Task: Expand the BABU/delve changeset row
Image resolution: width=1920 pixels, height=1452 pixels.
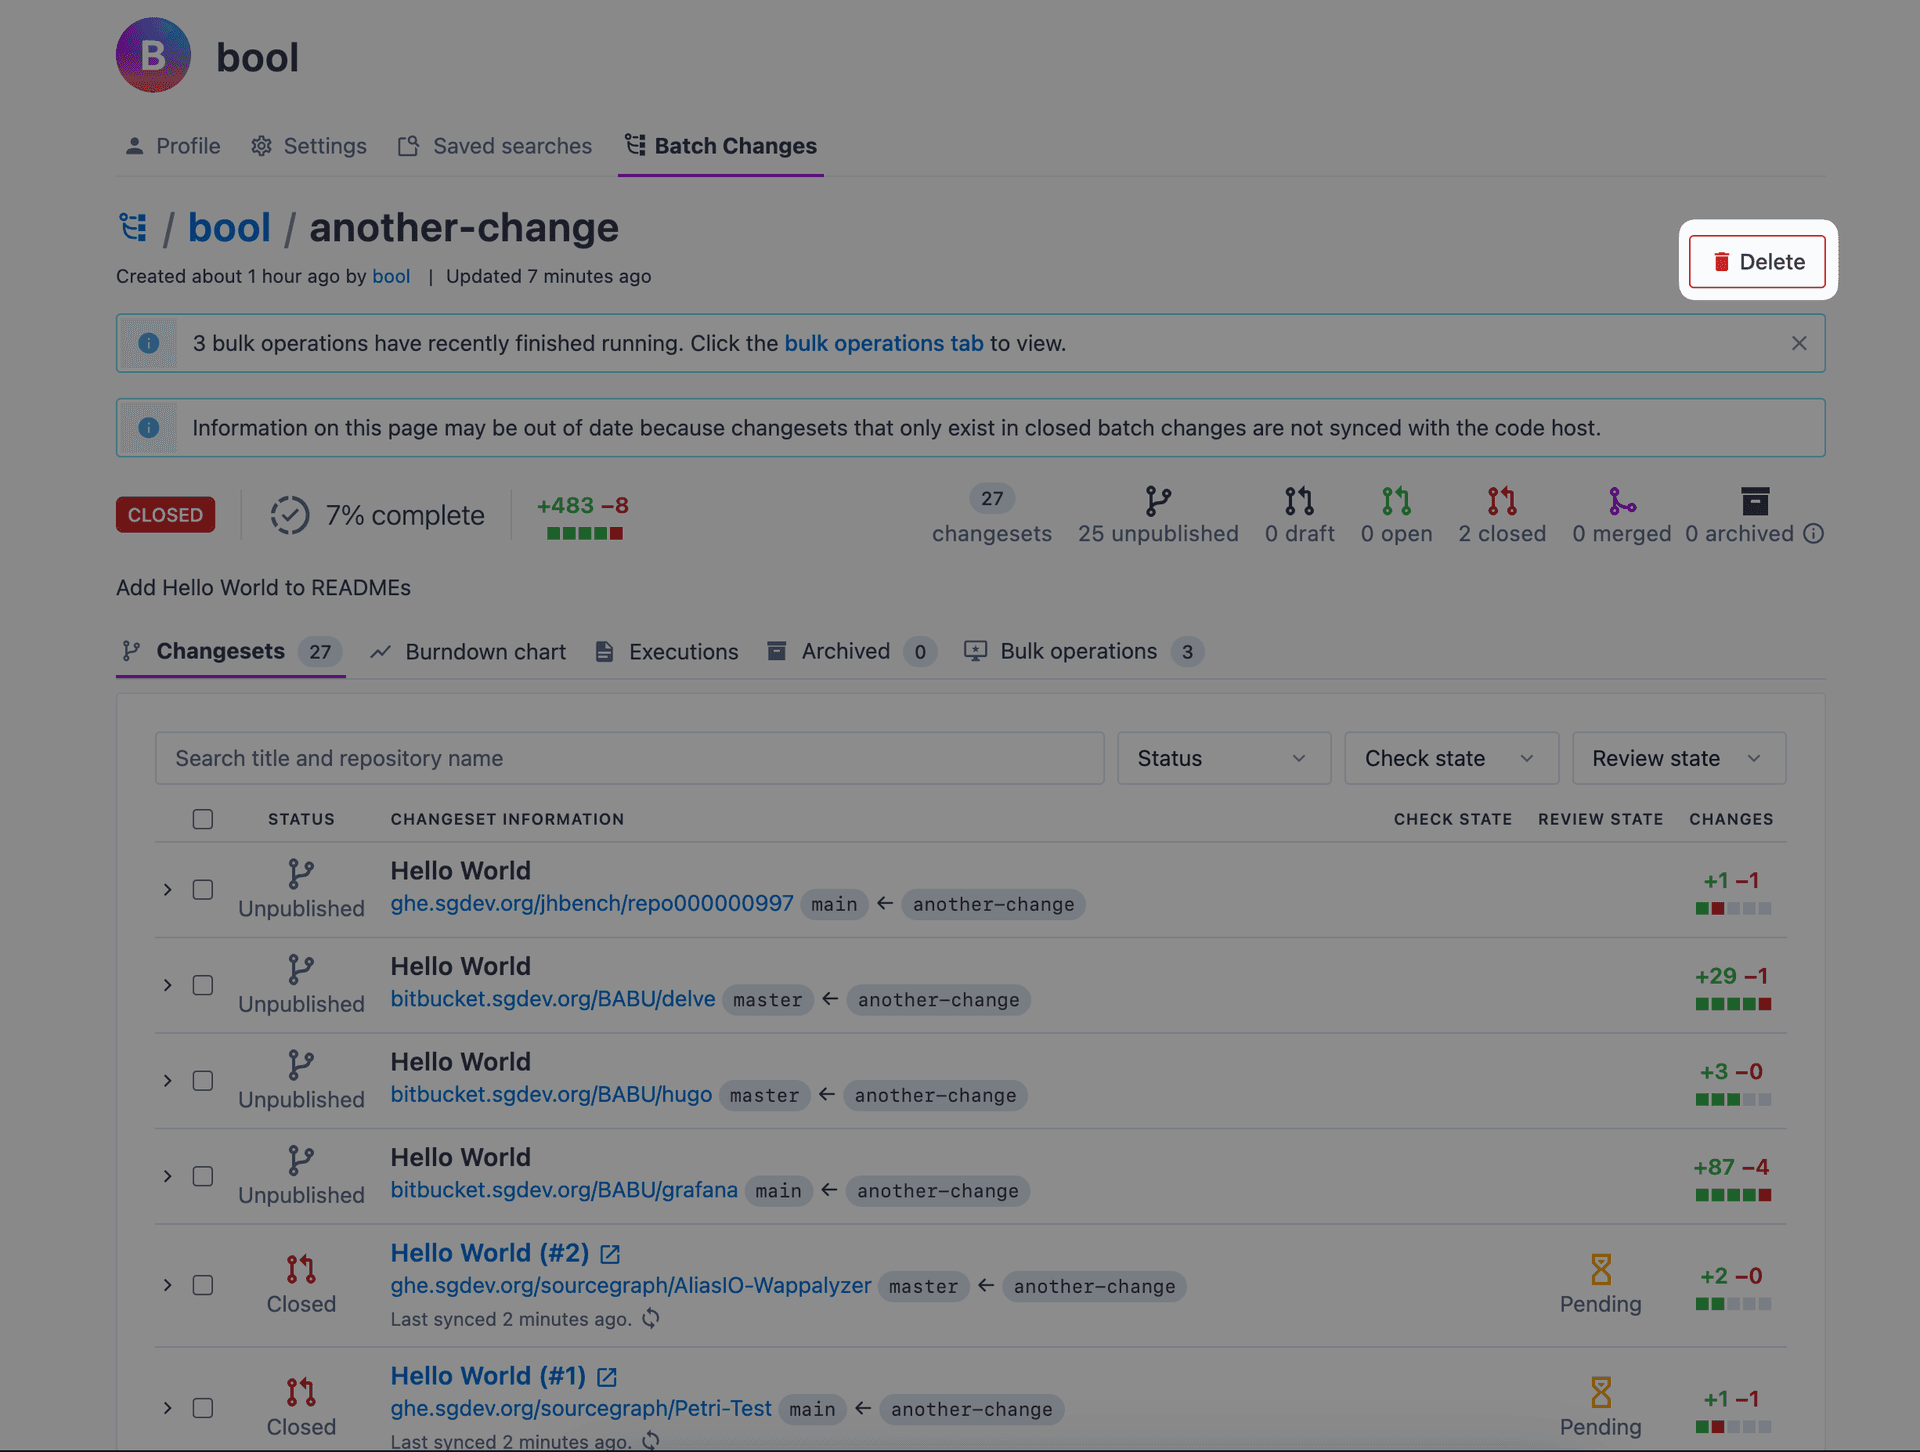Action: pyautogui.click(x=168, y=985)
